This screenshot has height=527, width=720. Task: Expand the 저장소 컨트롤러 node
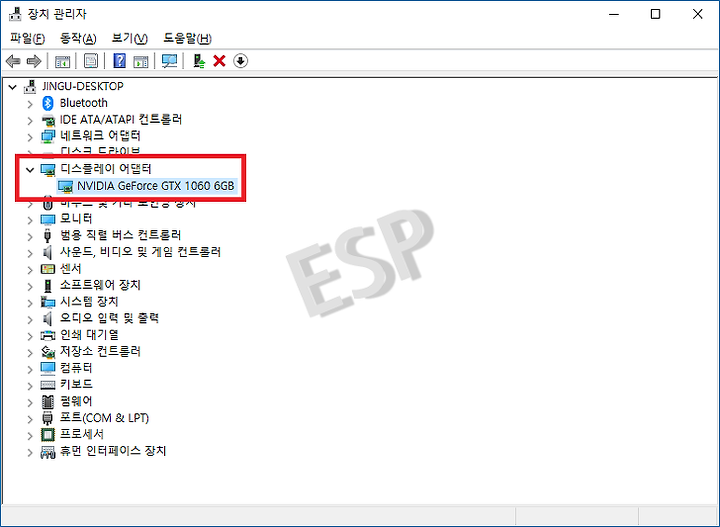coord(30,353)
